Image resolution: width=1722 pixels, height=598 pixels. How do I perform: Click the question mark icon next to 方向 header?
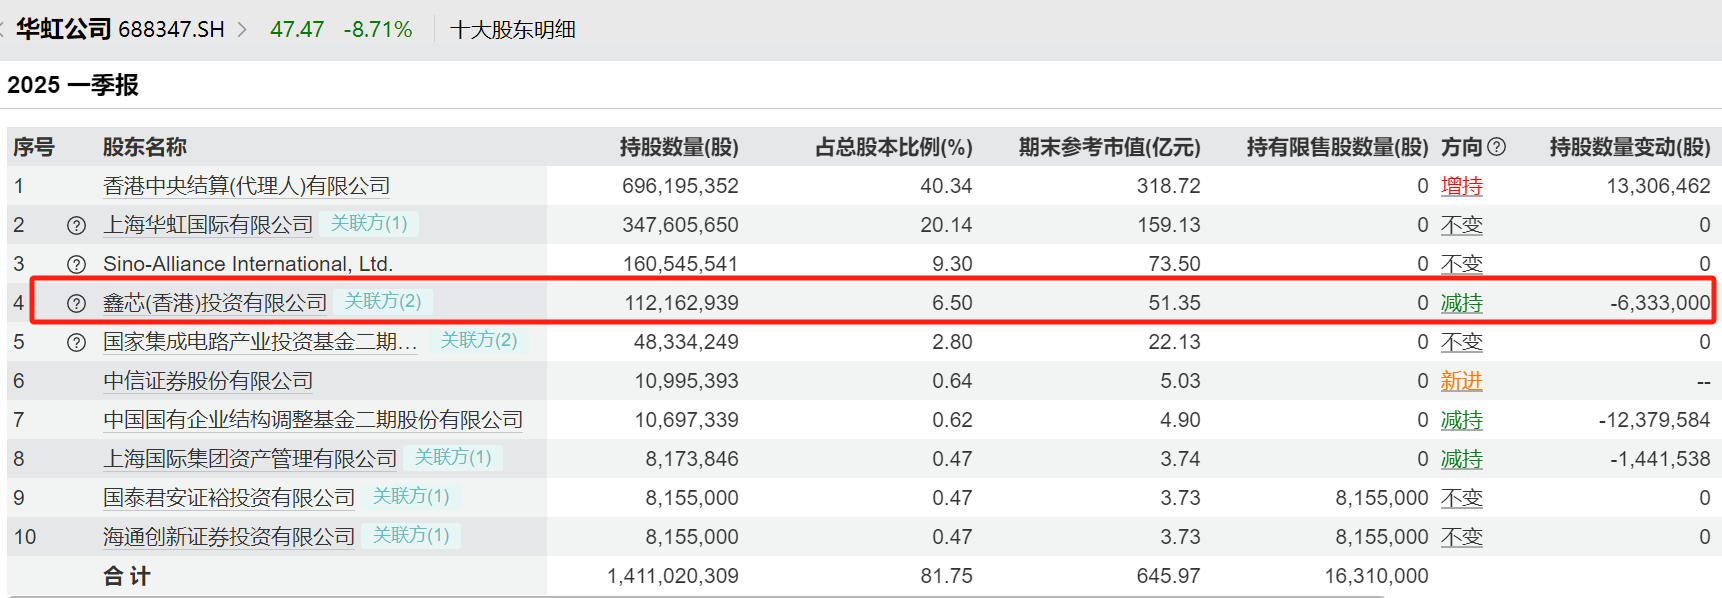[1497, 147]
